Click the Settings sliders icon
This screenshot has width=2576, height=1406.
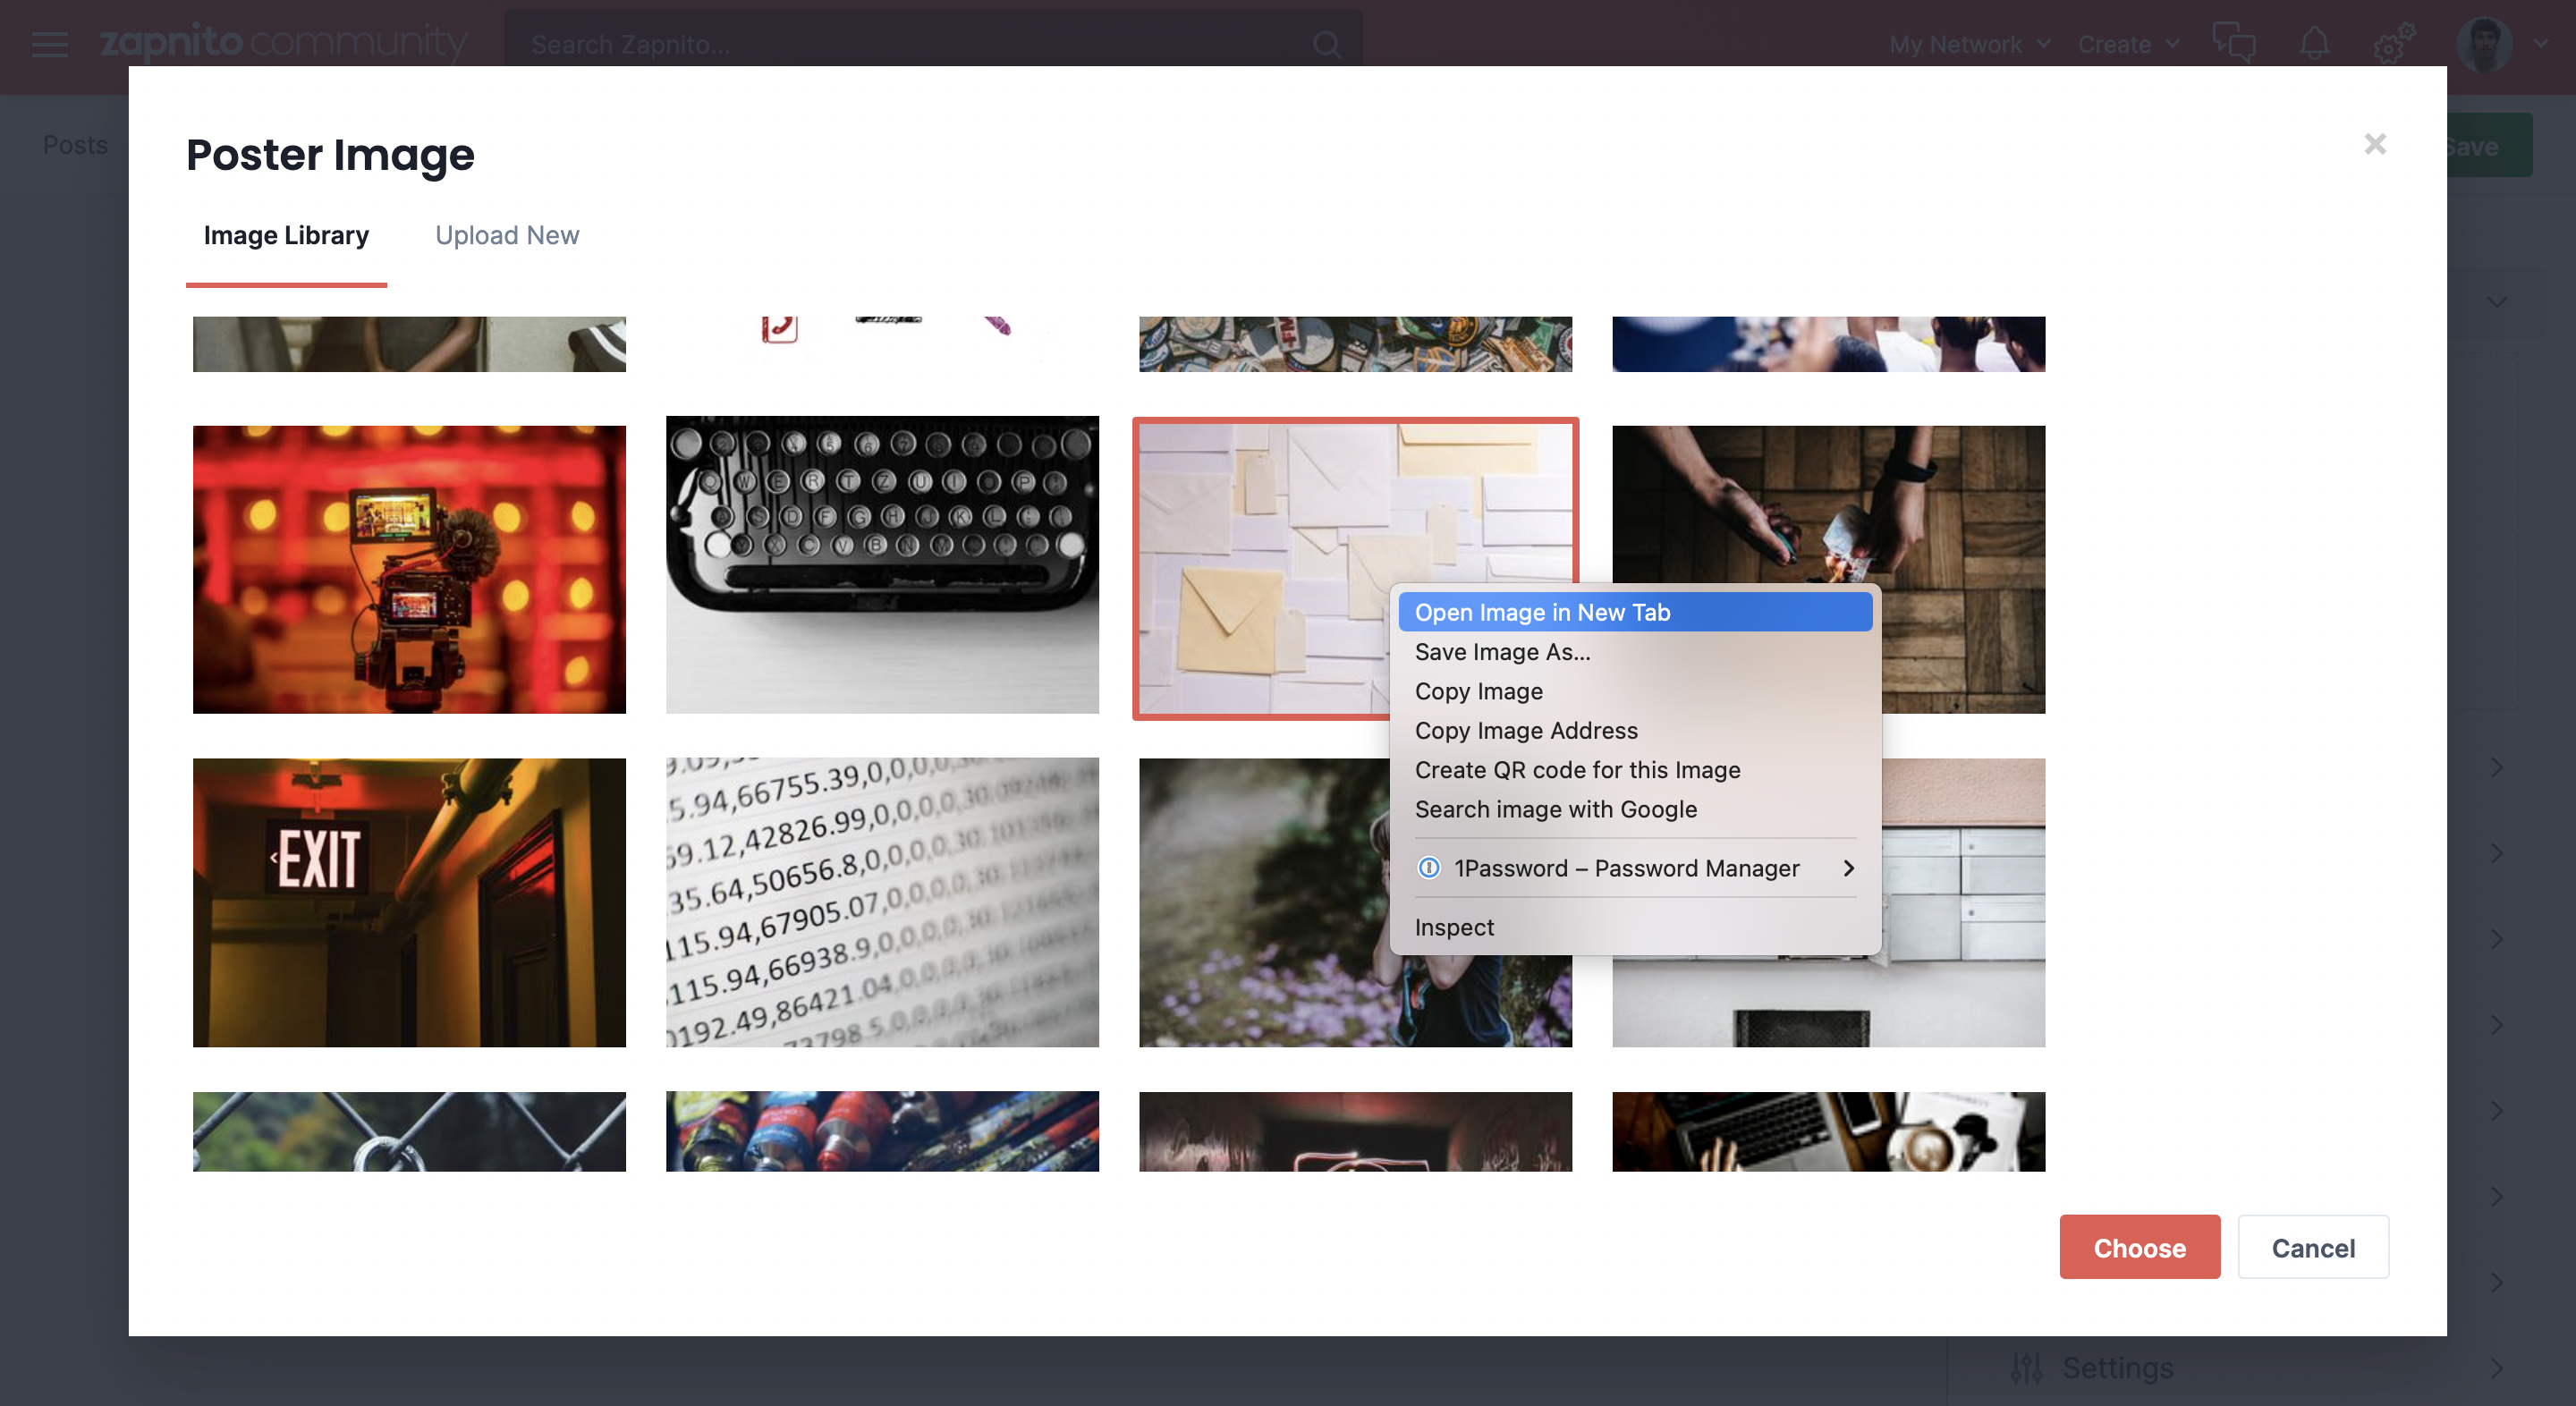(2026, 1367)
